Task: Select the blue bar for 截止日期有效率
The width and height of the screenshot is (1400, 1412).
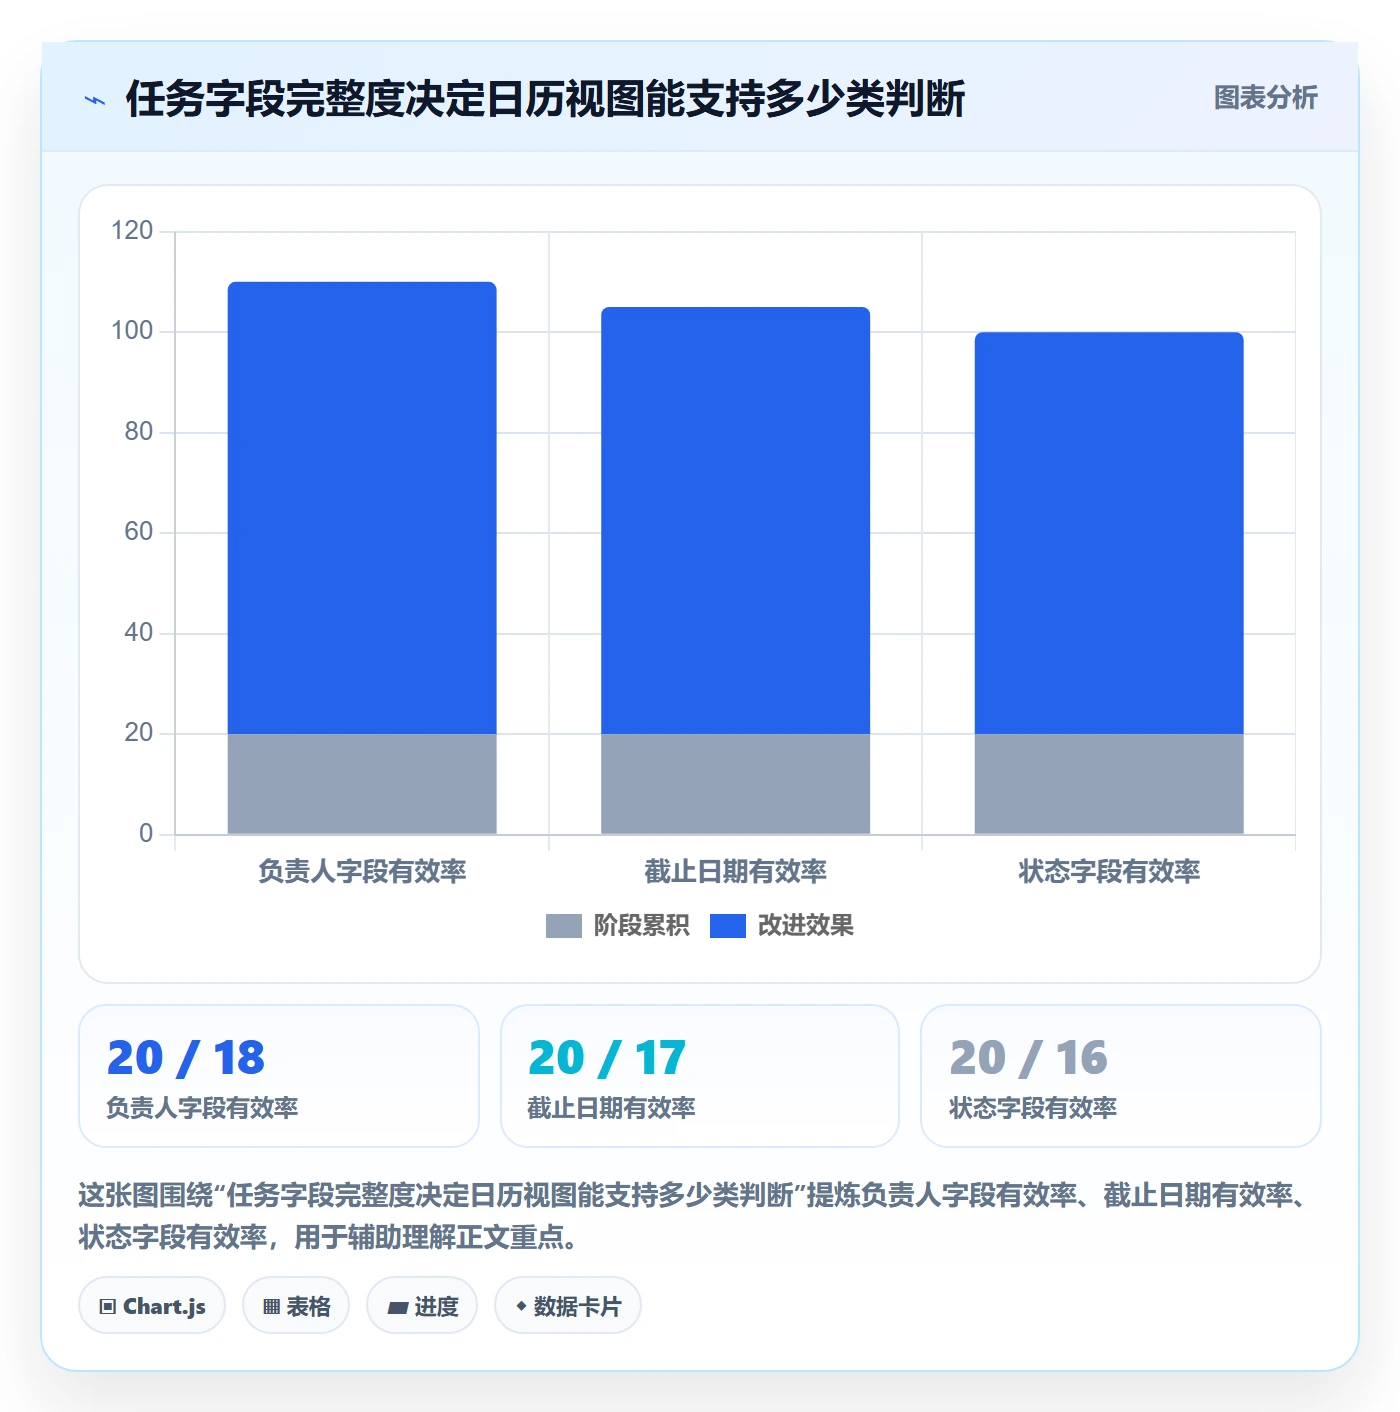Action: click(735, 520)
